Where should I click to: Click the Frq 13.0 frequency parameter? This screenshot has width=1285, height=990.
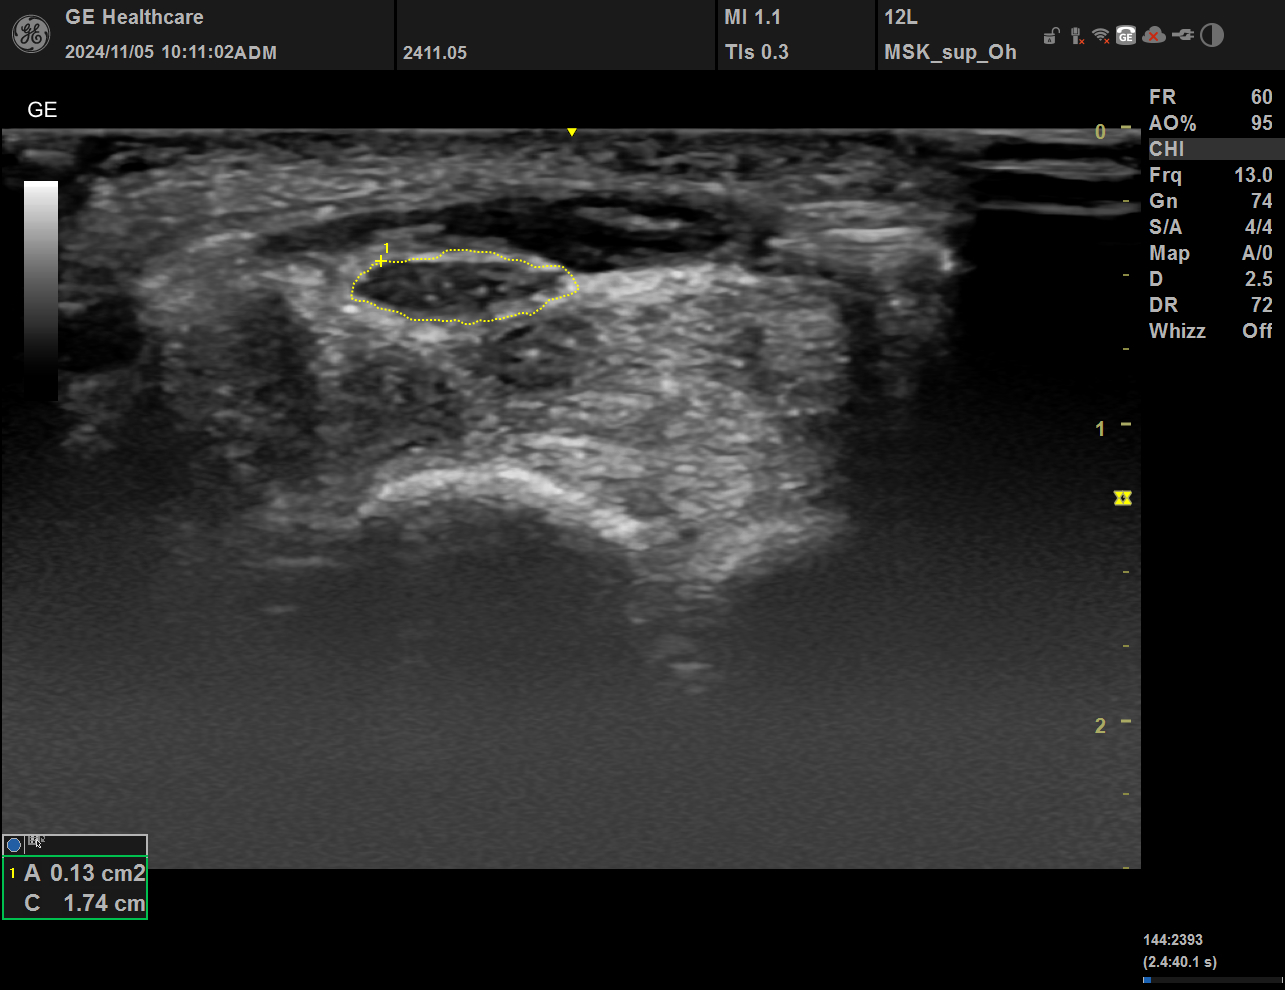pyautogui.click(x=1210, y=175)
